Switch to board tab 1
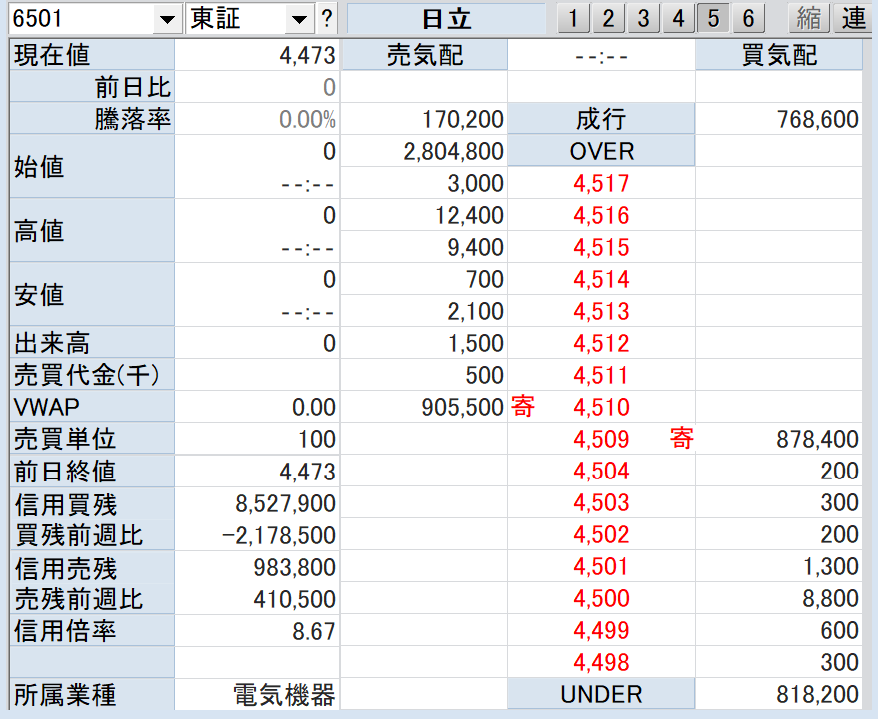878x719 pixels. [x=573, y=18]
